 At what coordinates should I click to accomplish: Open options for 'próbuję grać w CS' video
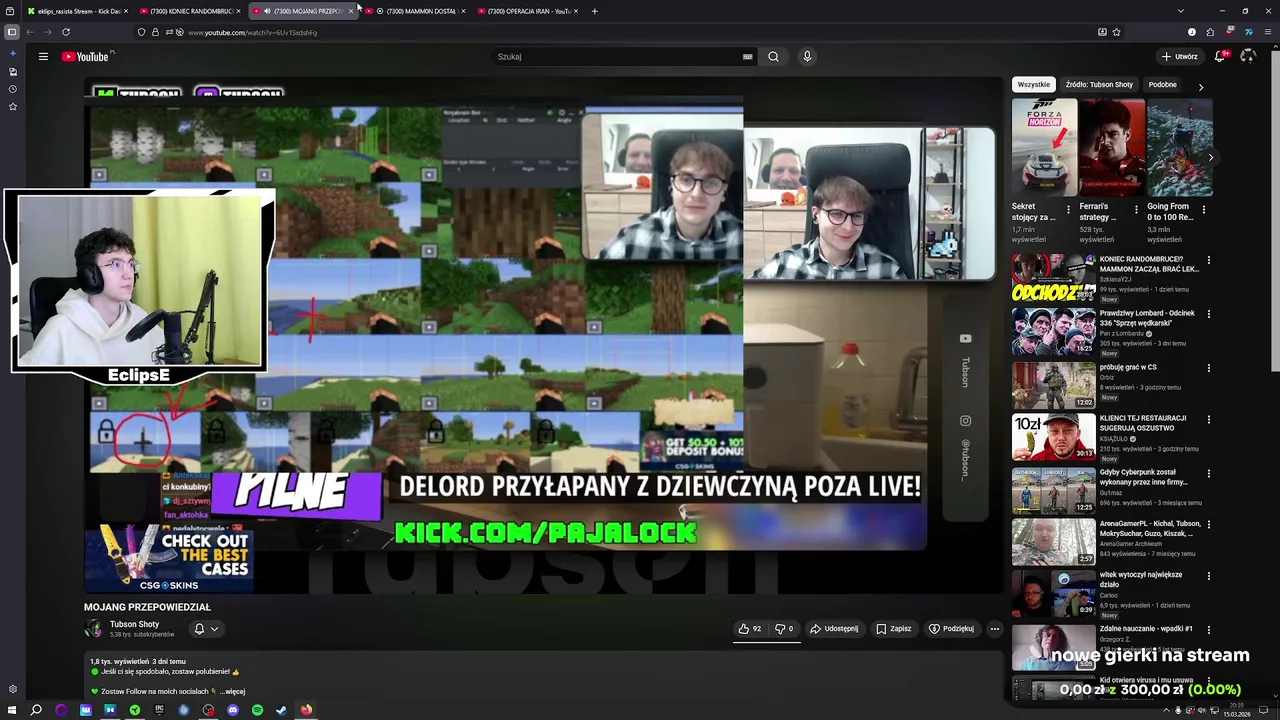1208,368
